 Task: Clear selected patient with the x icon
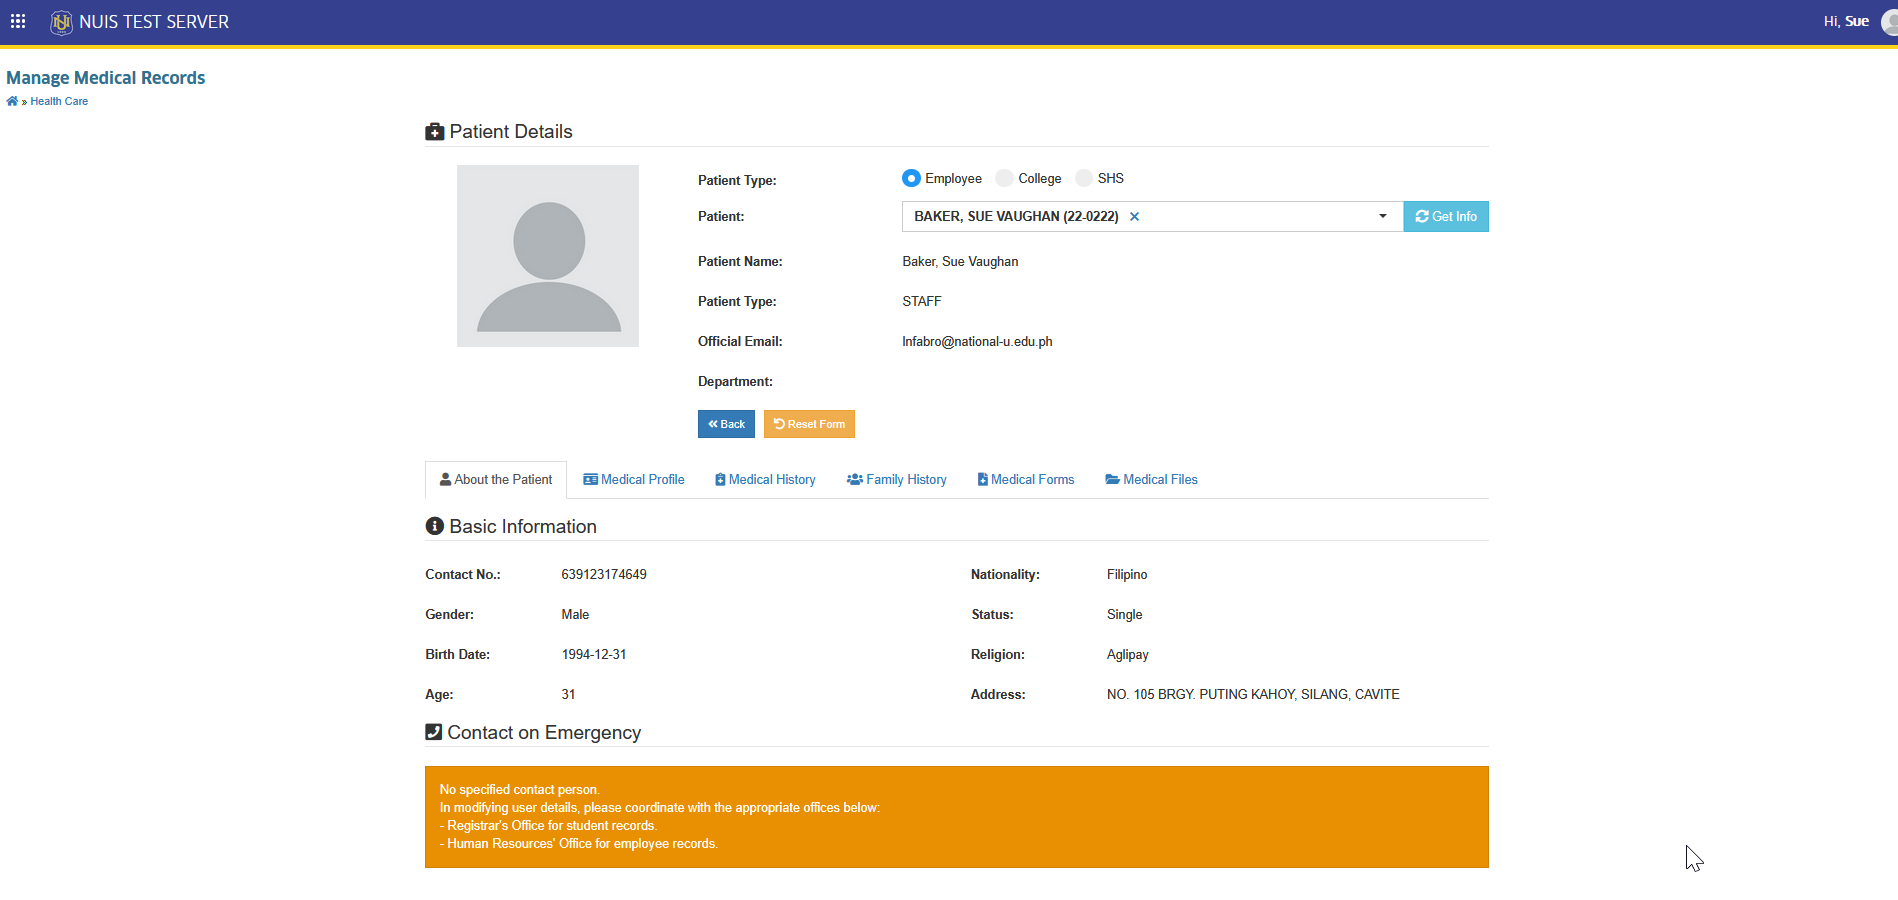click(x=1134, y=217)
